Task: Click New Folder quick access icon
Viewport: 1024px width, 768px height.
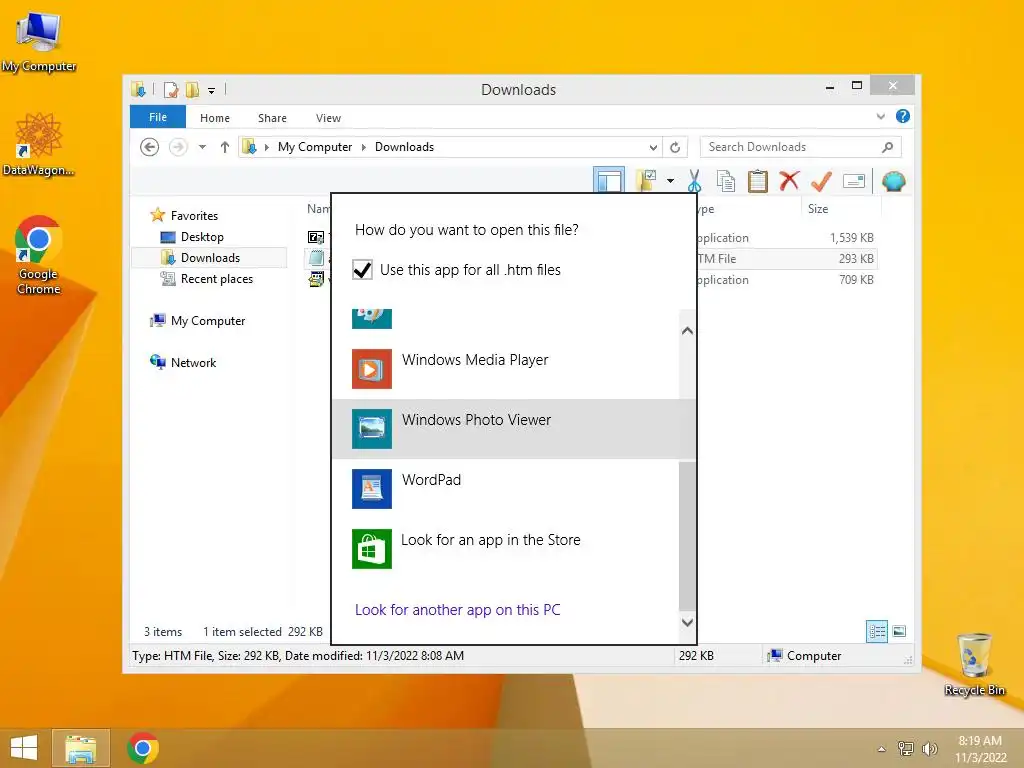Action: coord(193,89)
